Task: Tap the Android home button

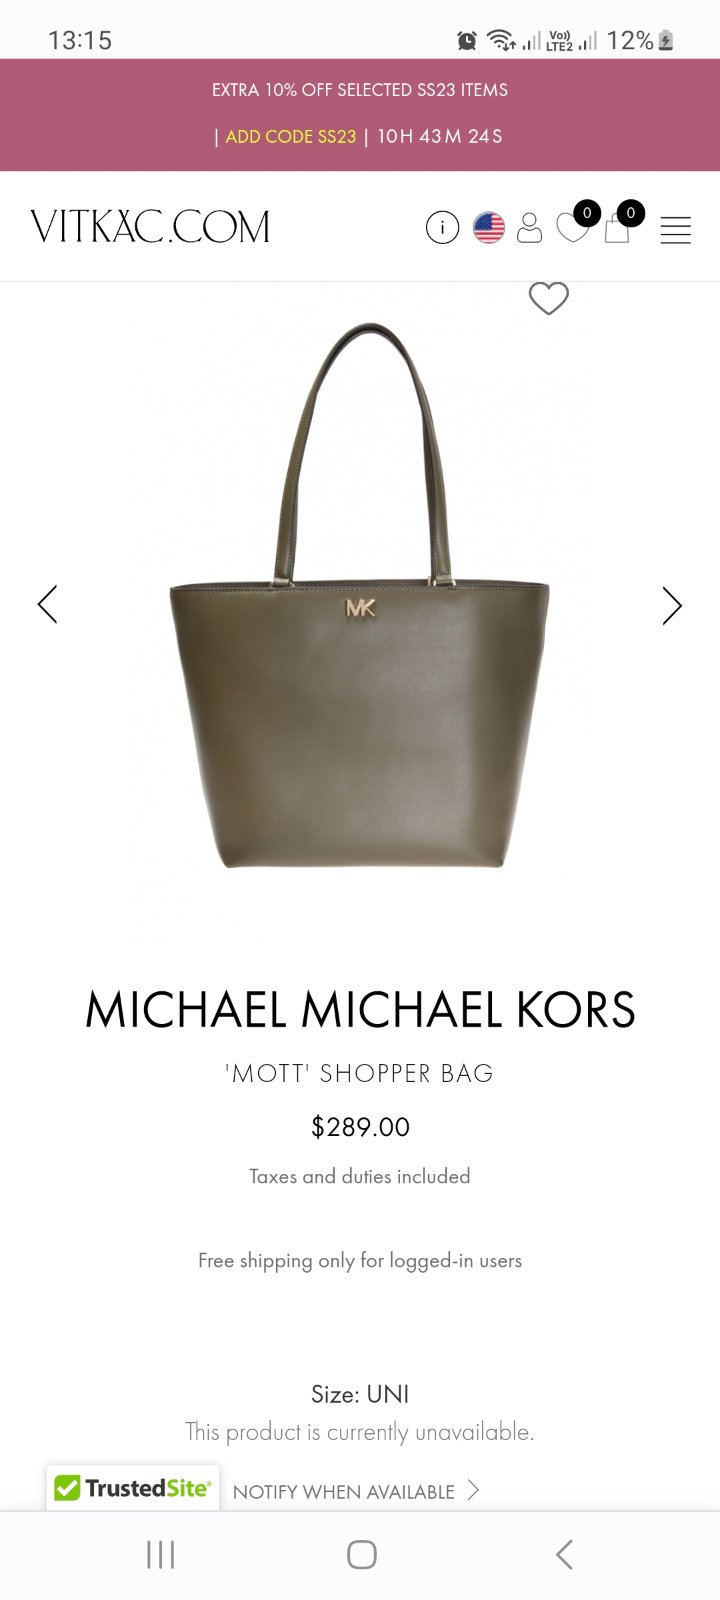Action: tap(361, 1554)
